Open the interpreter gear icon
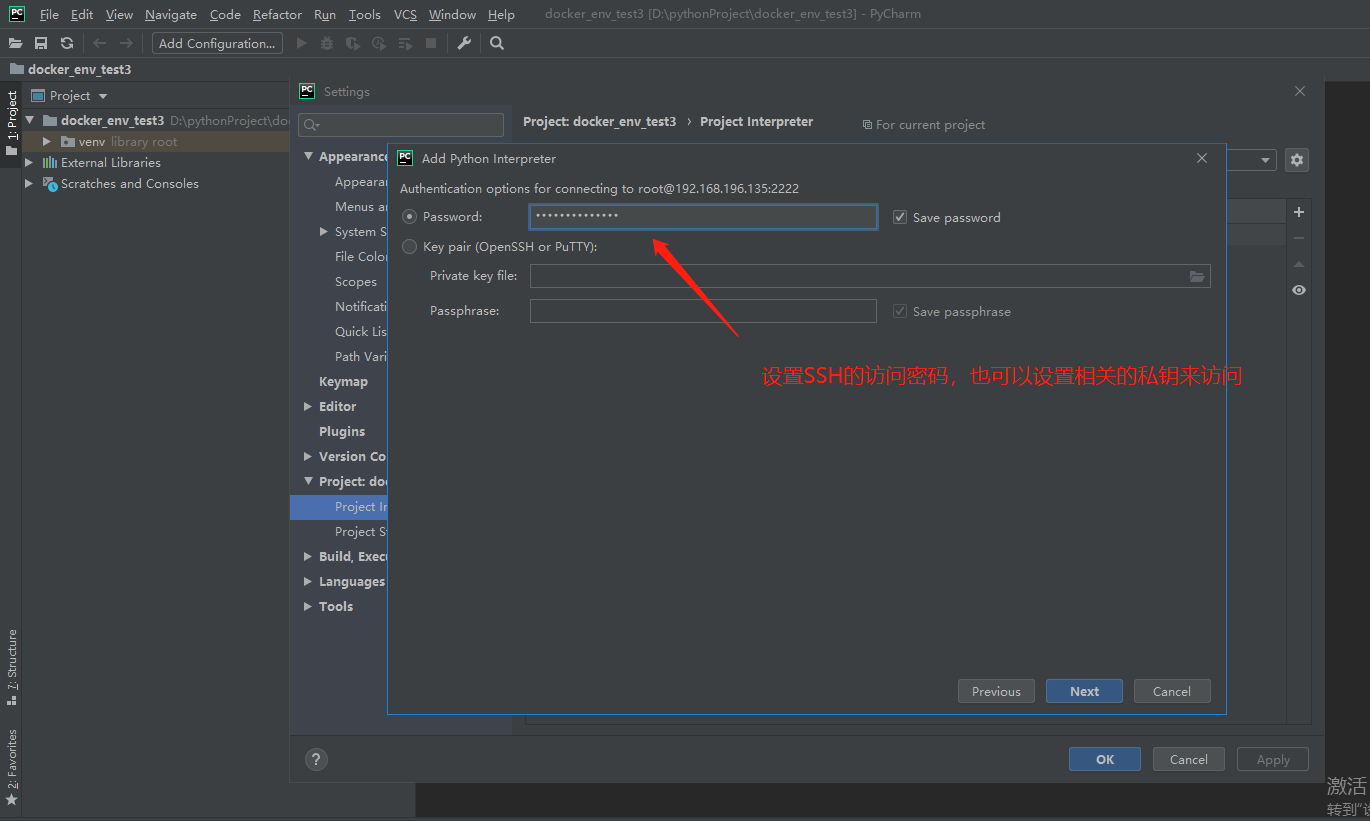Viewport: 1370px width, 821px height. coord(1297,160)
